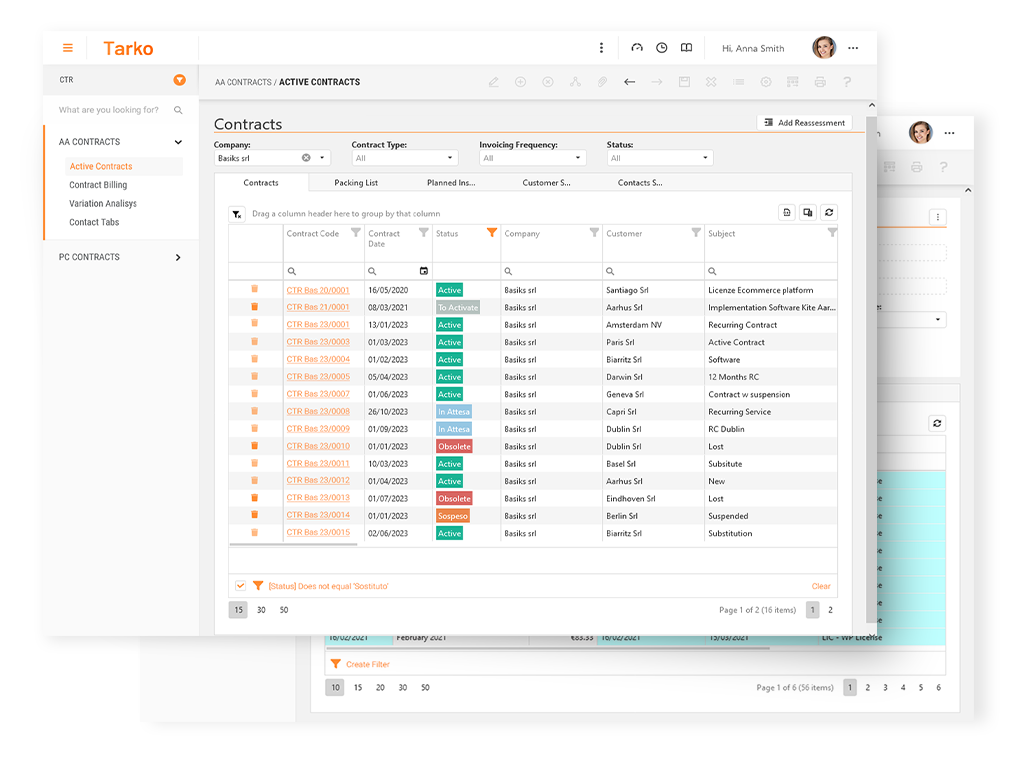
Task: Click the back arrow in the toolbar
Action: pos(629,82)
